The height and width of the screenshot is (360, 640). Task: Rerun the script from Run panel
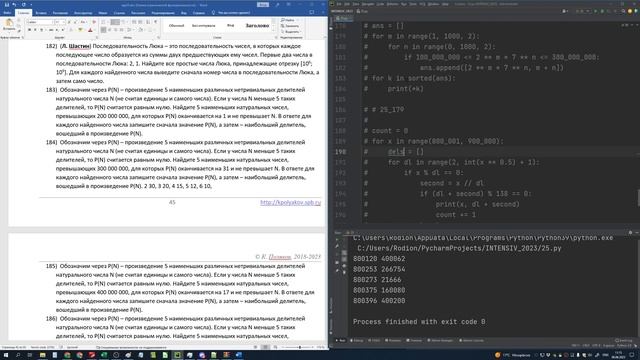tap(337, 239)
